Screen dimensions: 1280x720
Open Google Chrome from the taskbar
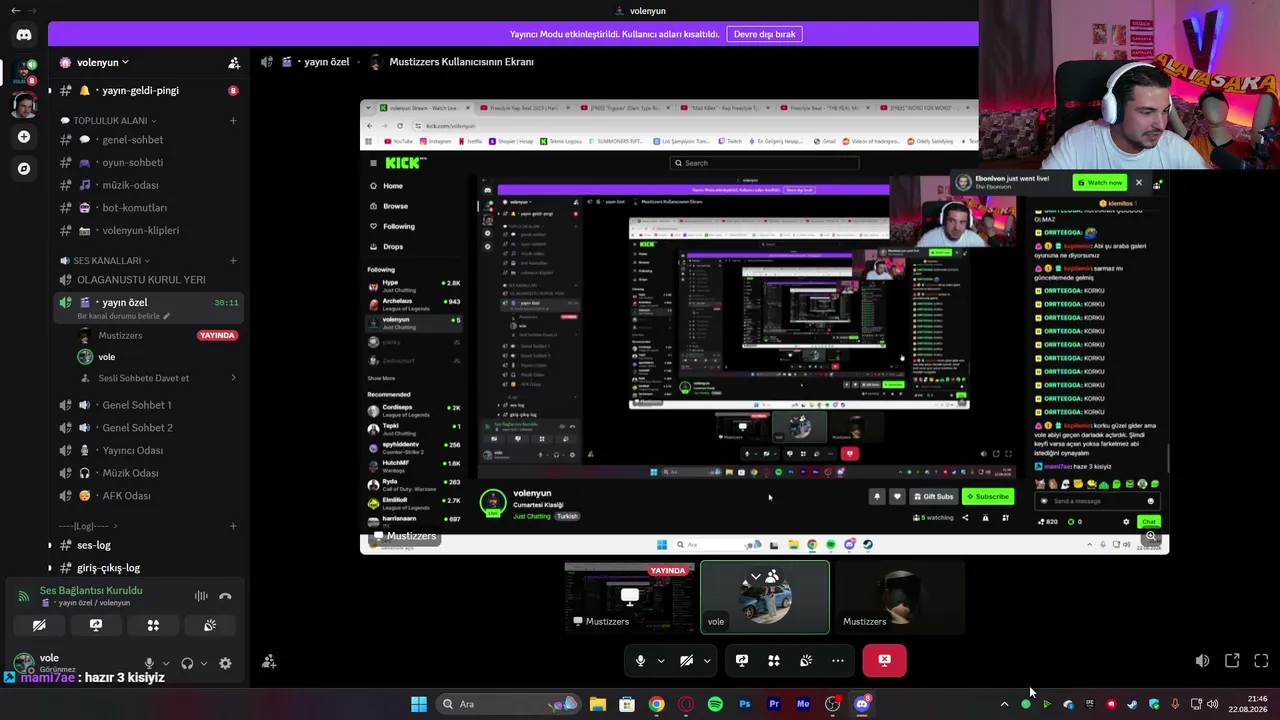coord(656,704)
